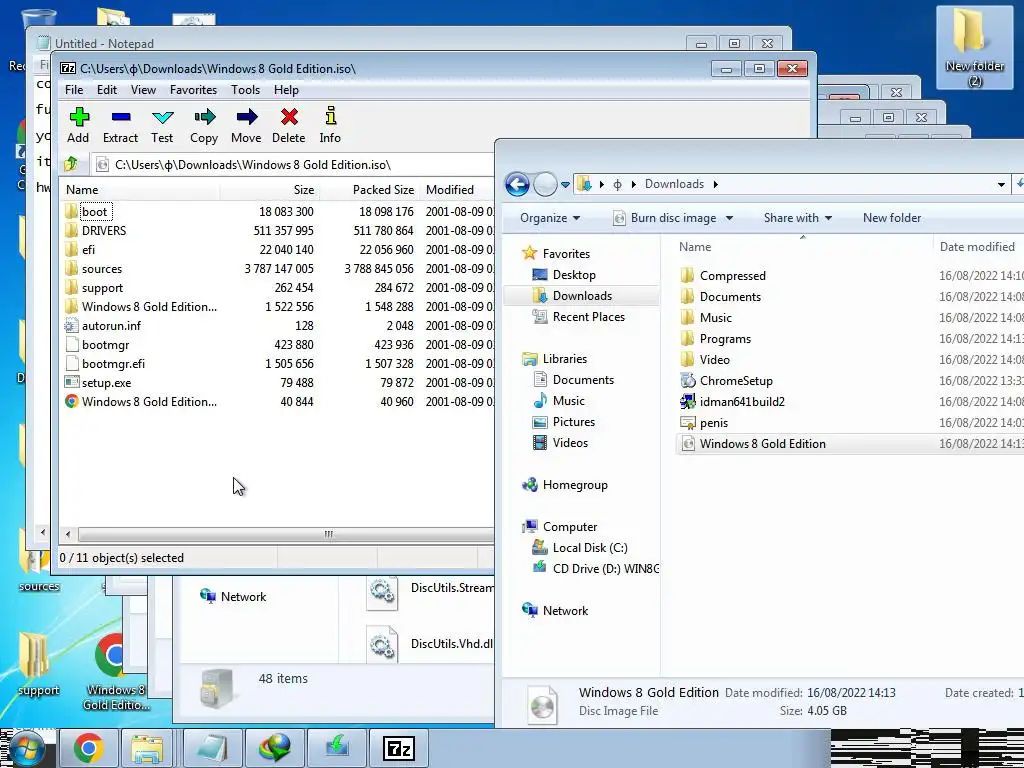1024x768 pixels.
Task: Open Windows Explorer from the taskbar
Action: pyautogui.click(x=148, y=748)
